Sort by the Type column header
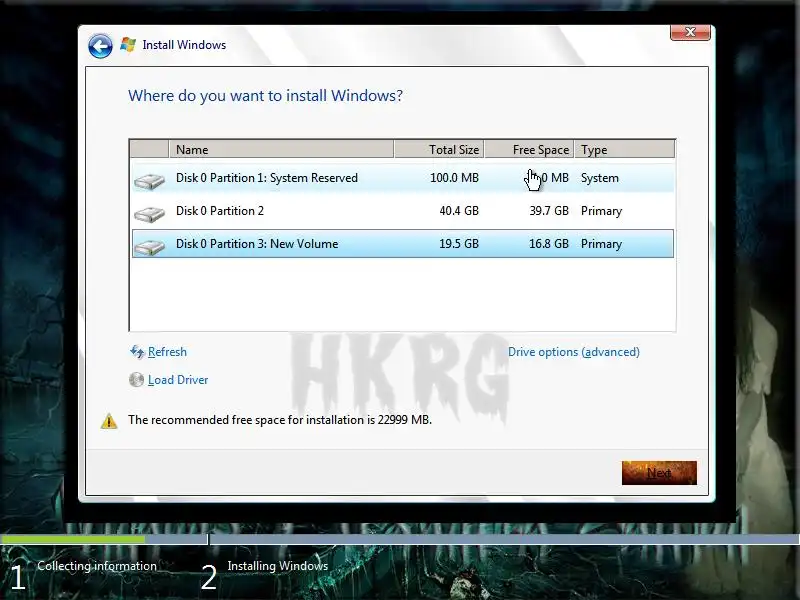This screenshot has height=600, width=800. tap(624, 149)
